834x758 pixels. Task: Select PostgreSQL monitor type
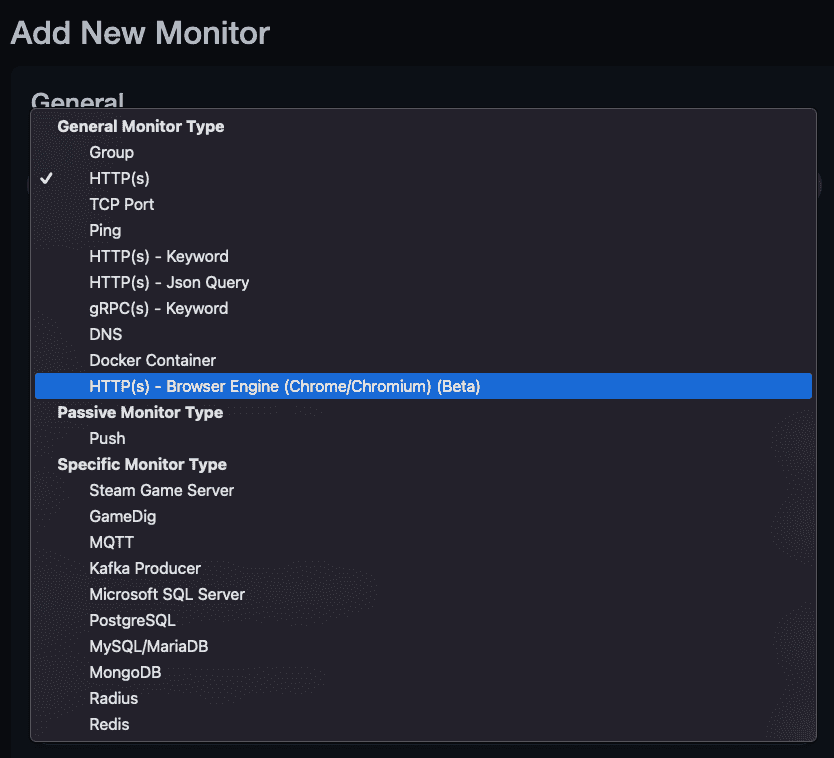click(x=132, y=620)
